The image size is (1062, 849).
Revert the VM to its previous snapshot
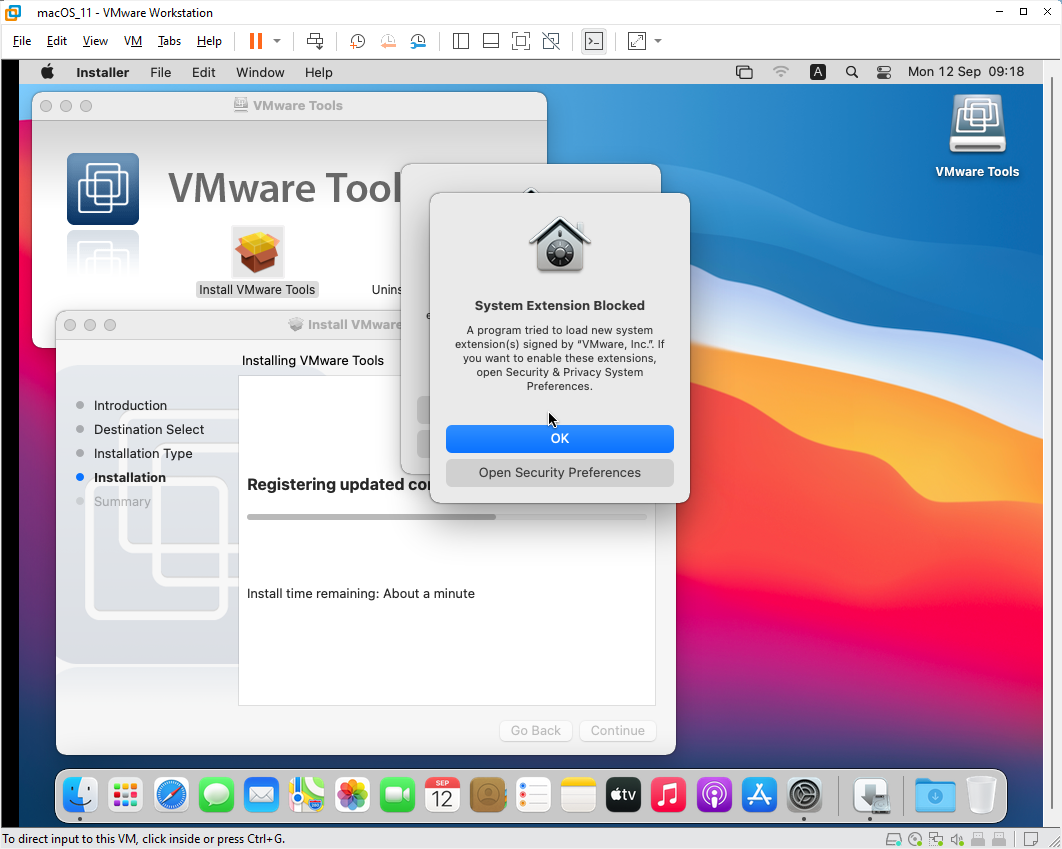click(x=387, y=41)
